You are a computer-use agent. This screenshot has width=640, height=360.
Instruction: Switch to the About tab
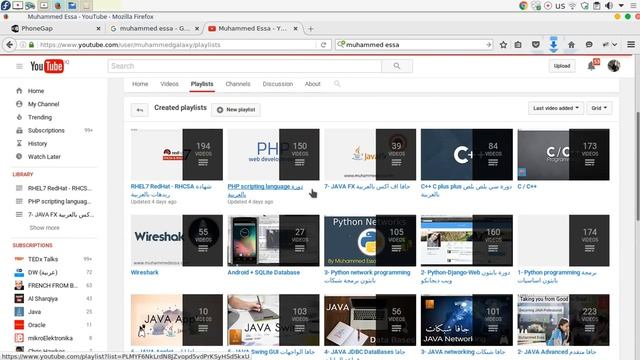tap(312, 84)
